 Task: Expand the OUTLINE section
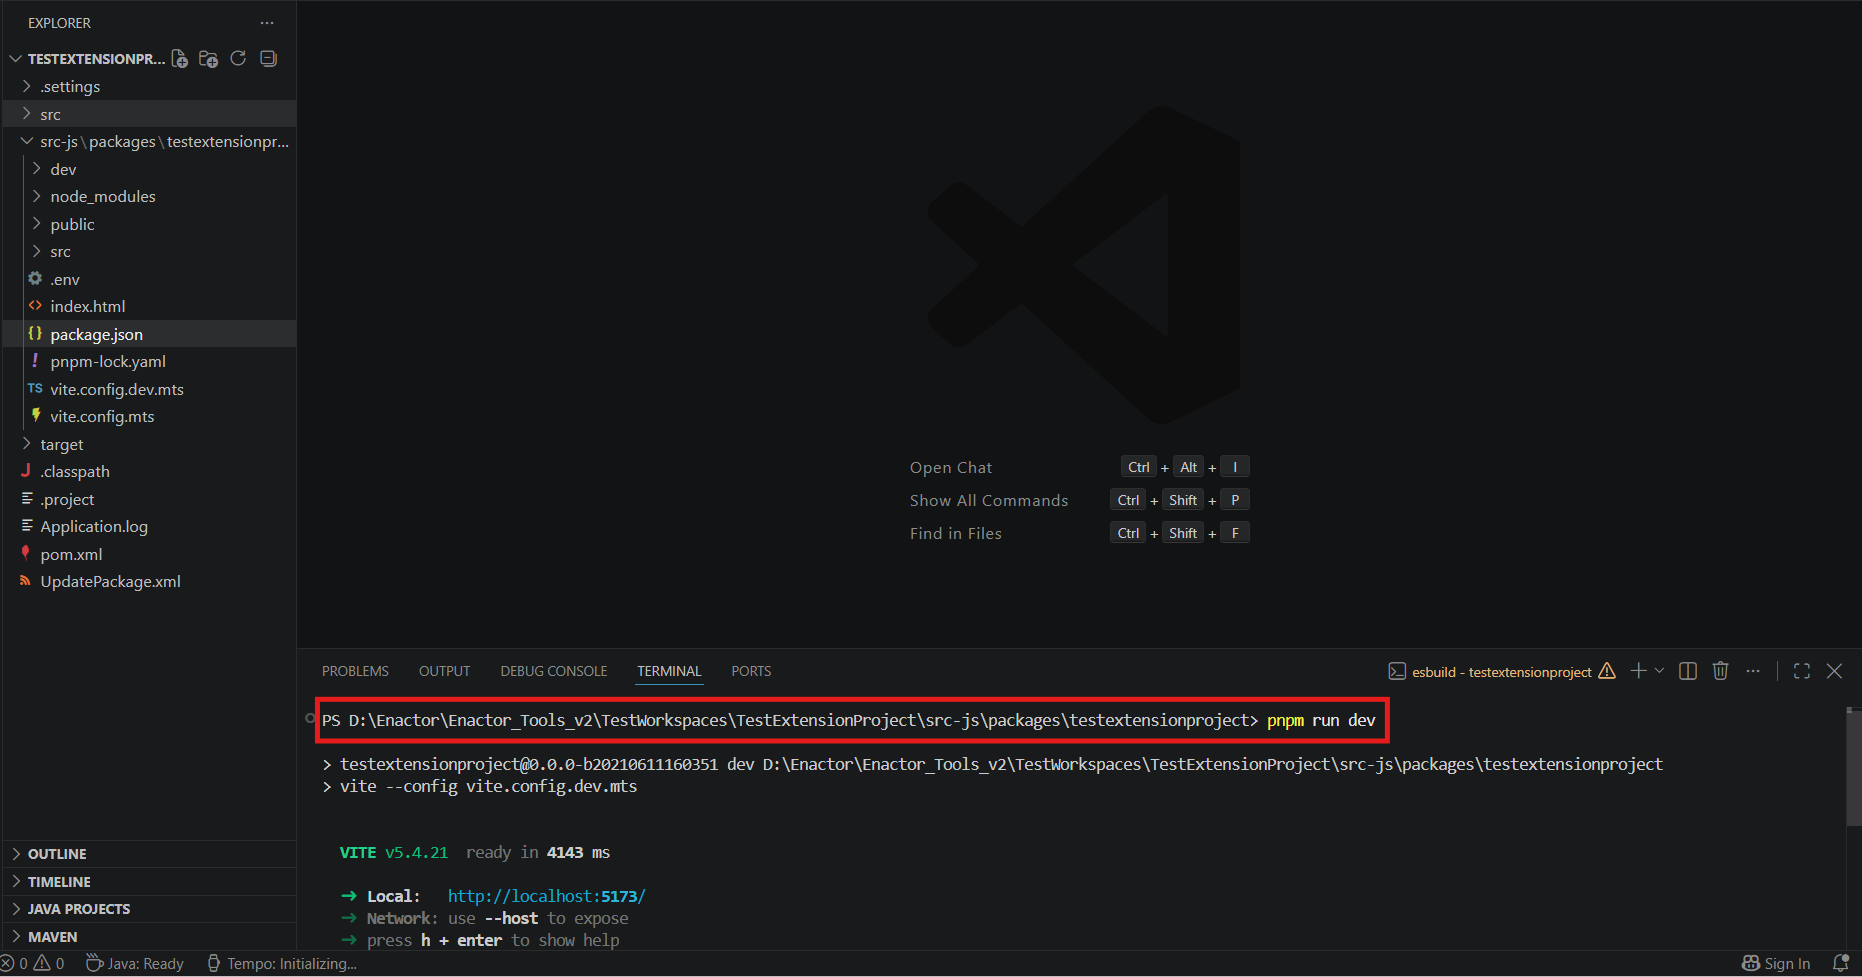[x=150, y=854]
